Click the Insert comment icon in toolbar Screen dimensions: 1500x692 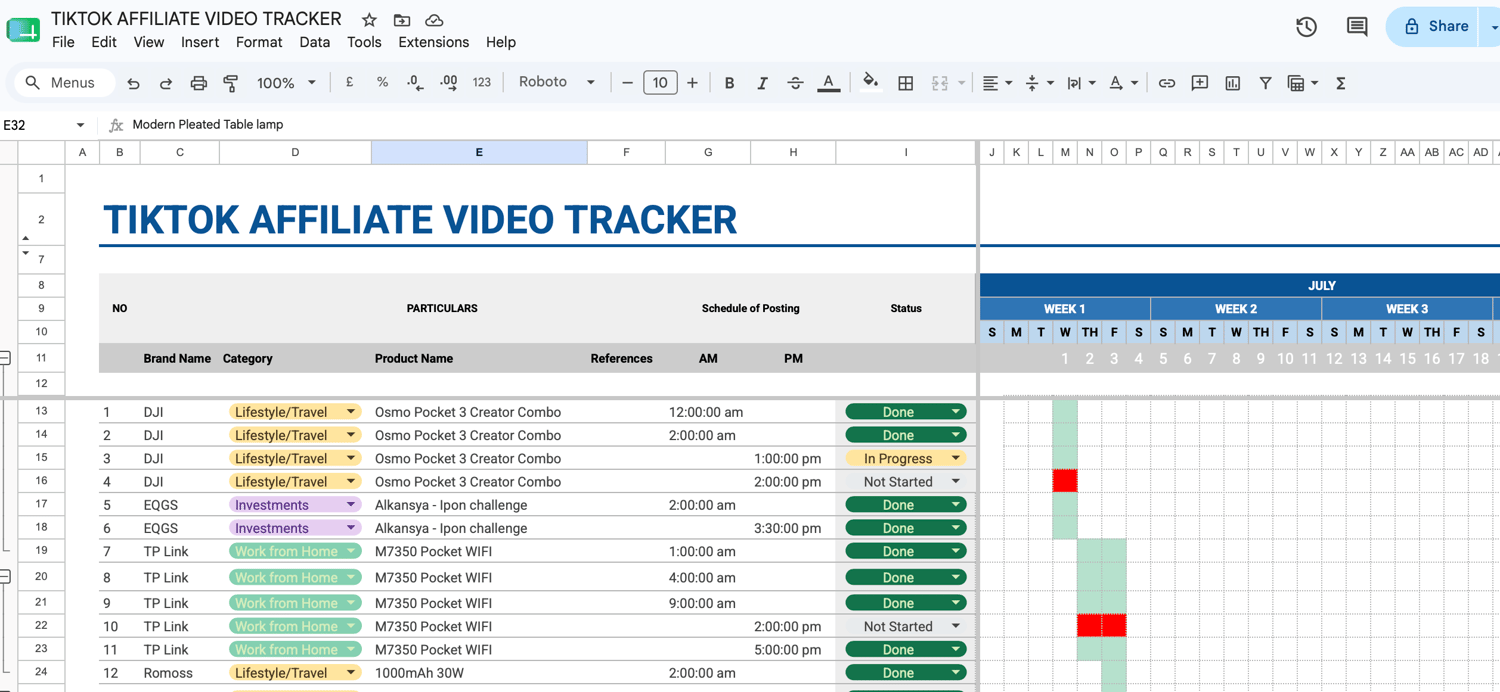click(x=1200, y=83)
